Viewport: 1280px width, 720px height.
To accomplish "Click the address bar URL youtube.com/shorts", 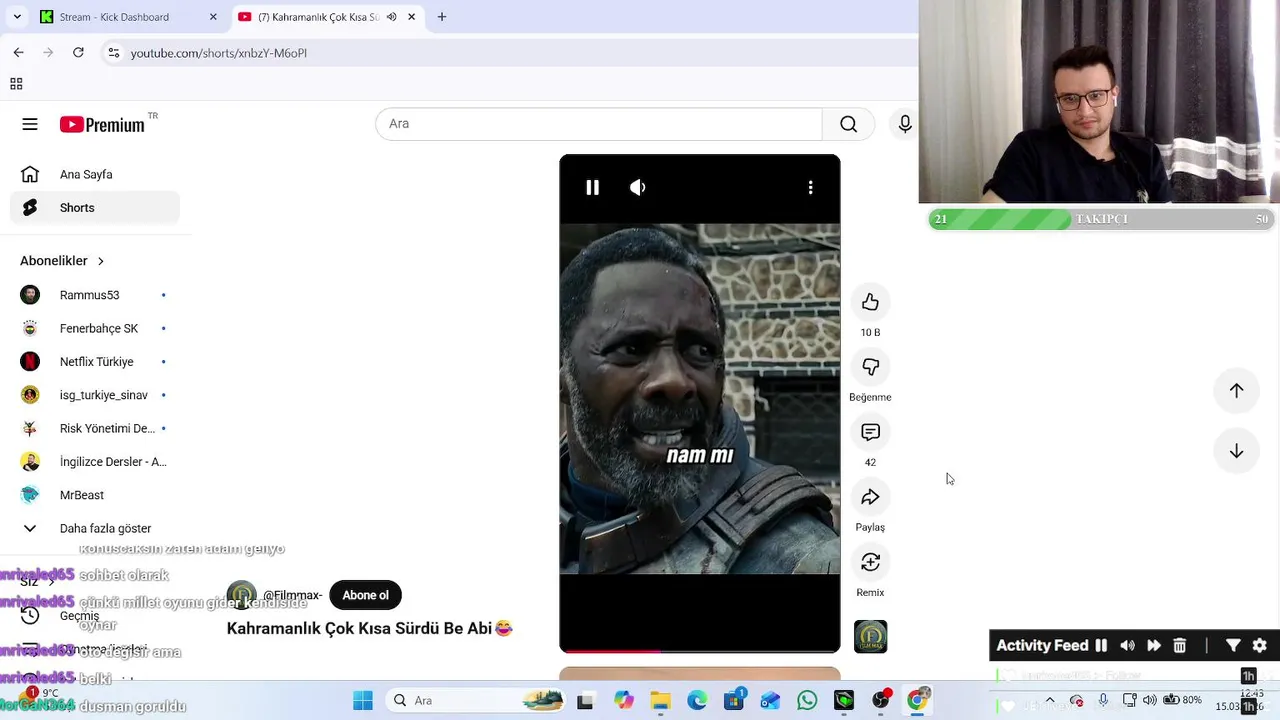I will pos(218,53).
